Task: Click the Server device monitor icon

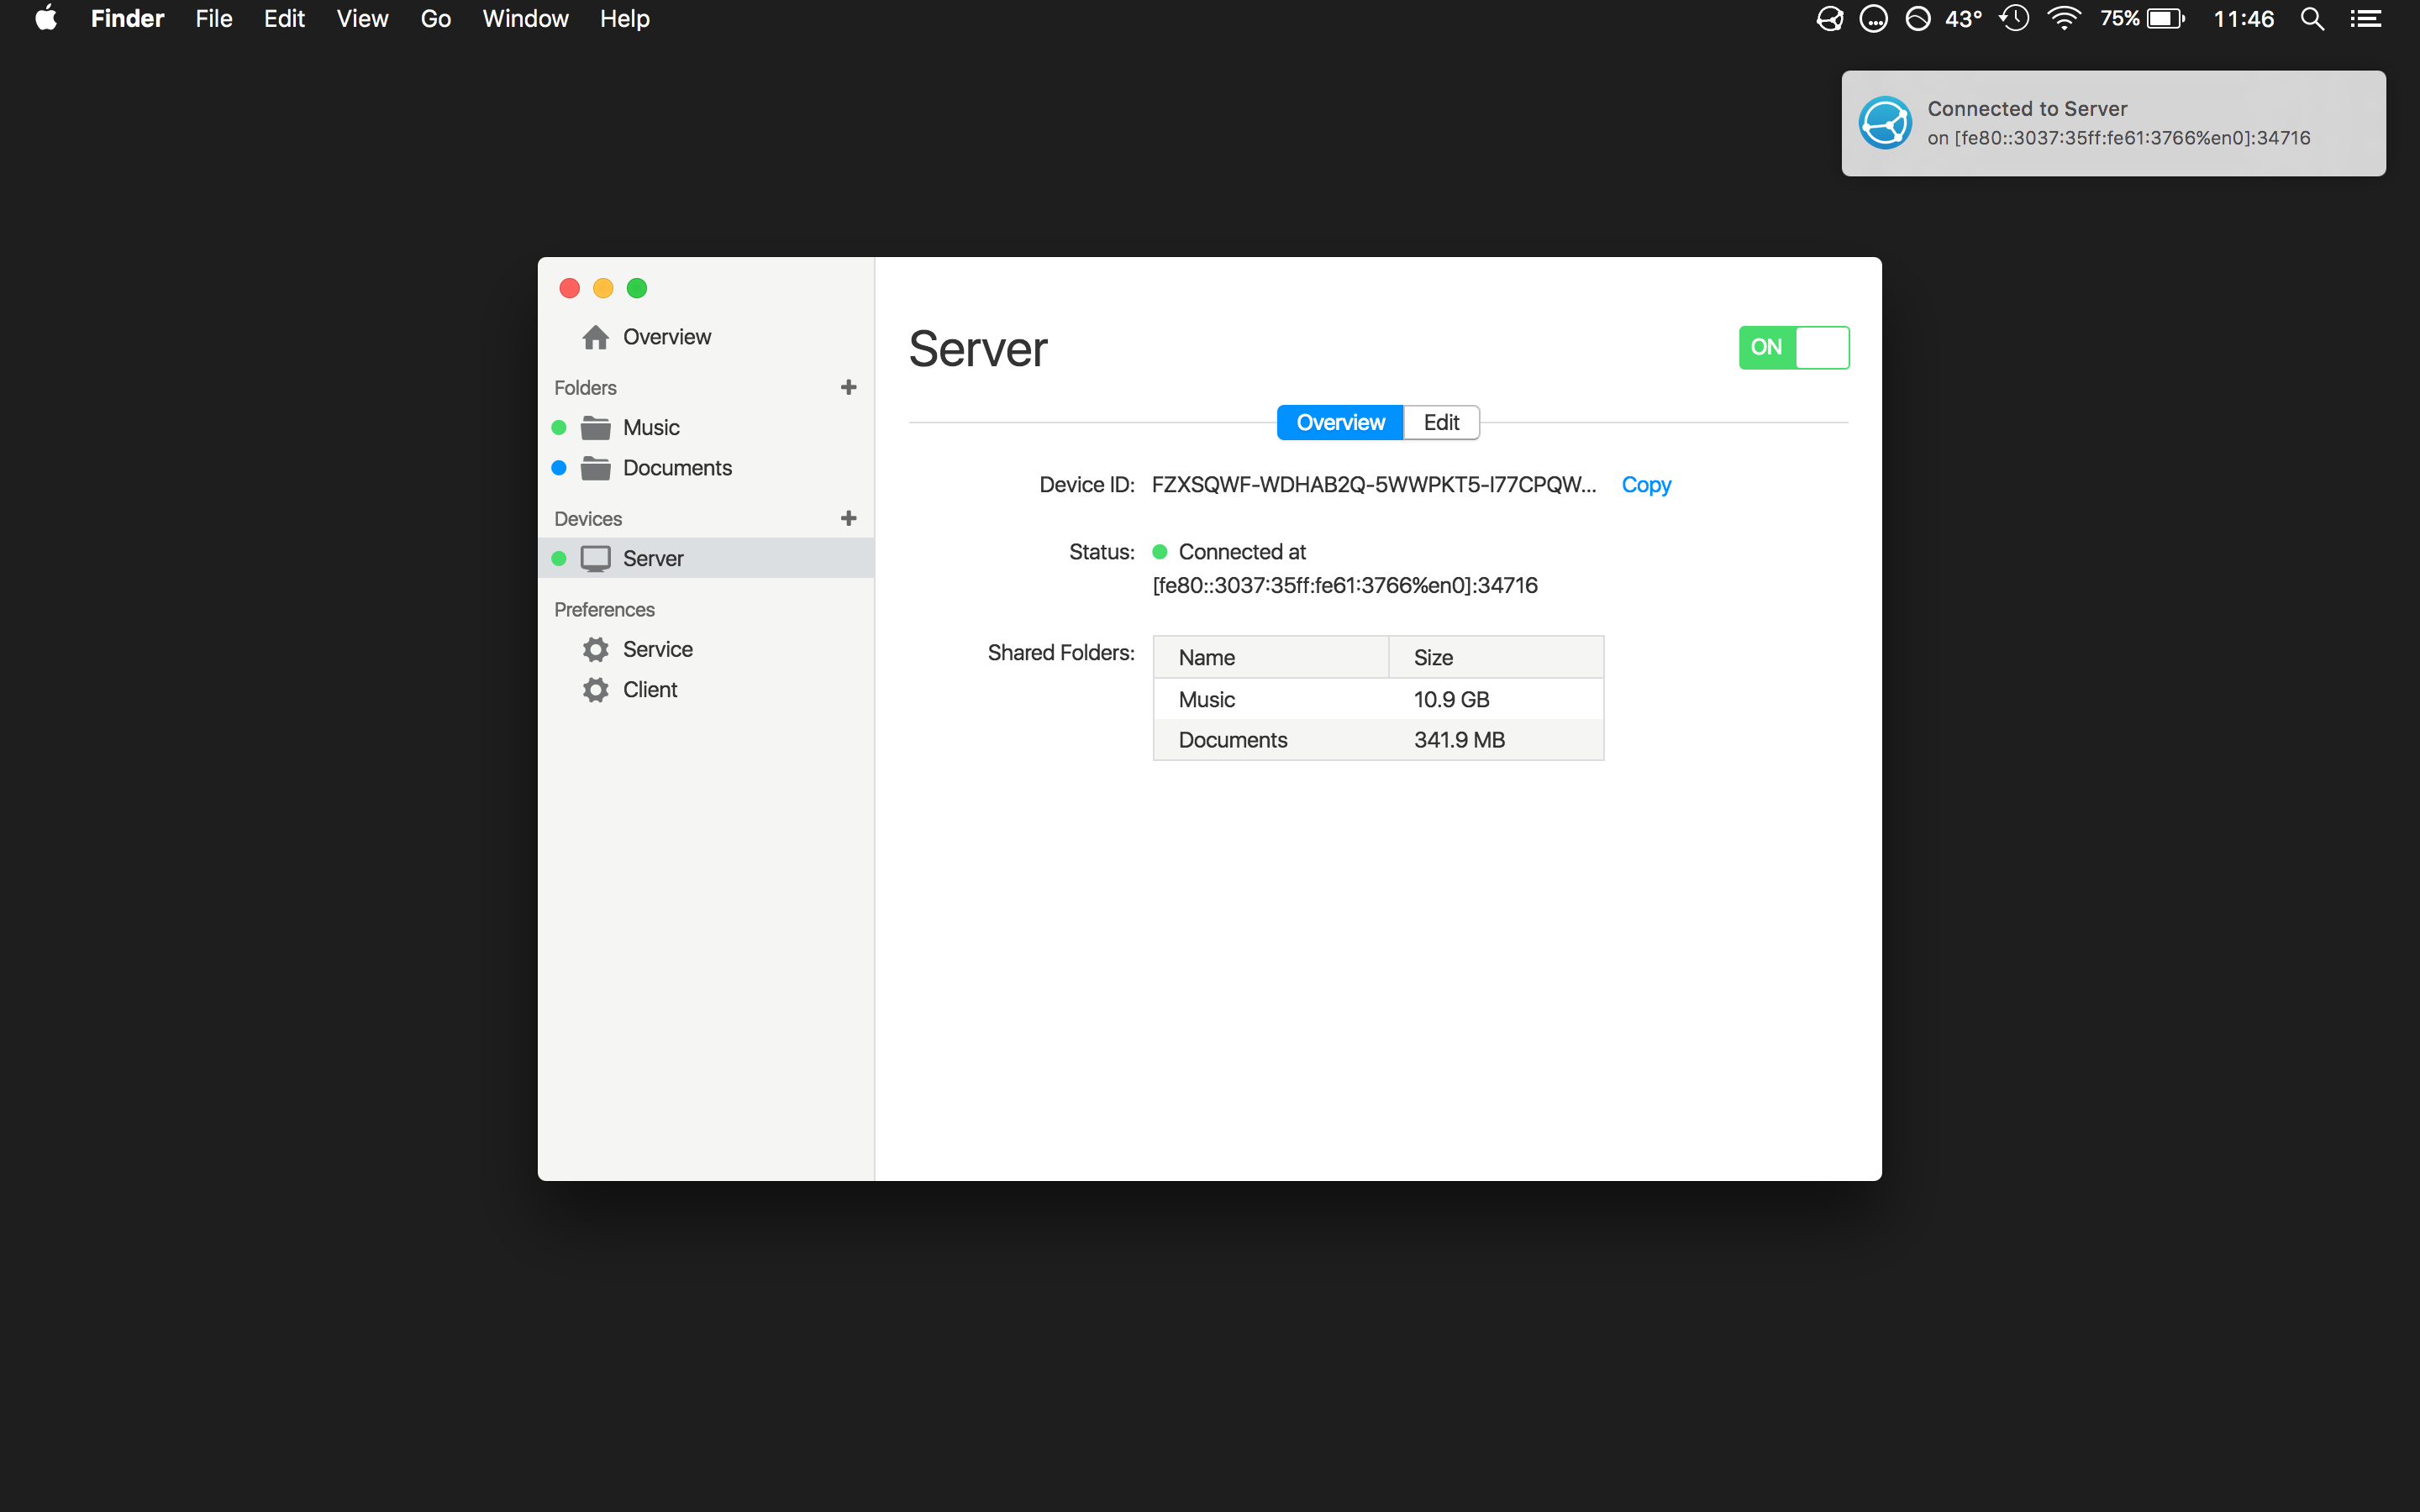Action: tap(596, 558)
